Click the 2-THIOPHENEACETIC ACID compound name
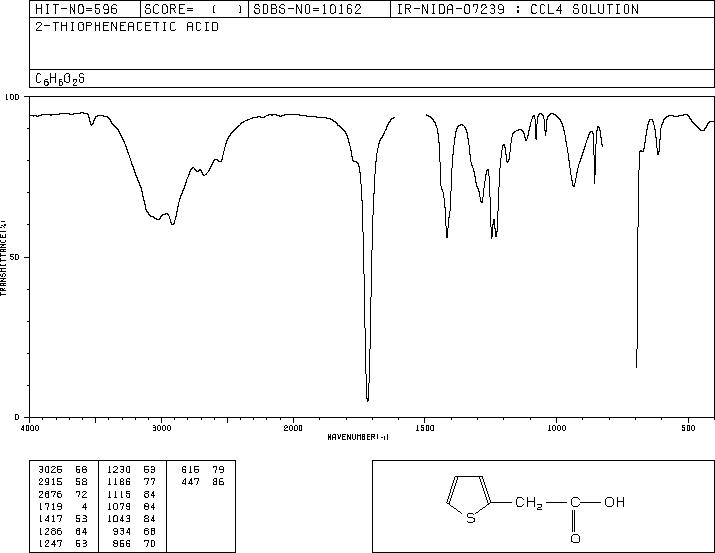Viewport: 715px width, 553px height. (127, 27)
